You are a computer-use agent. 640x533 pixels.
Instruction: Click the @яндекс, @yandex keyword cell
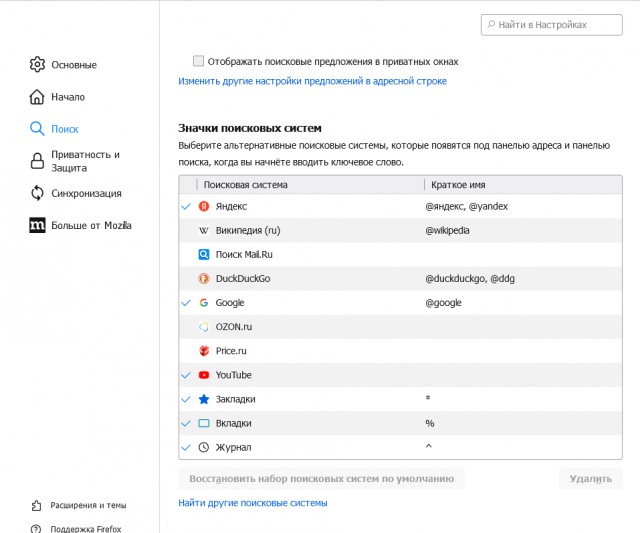click(x=466, y=207)
